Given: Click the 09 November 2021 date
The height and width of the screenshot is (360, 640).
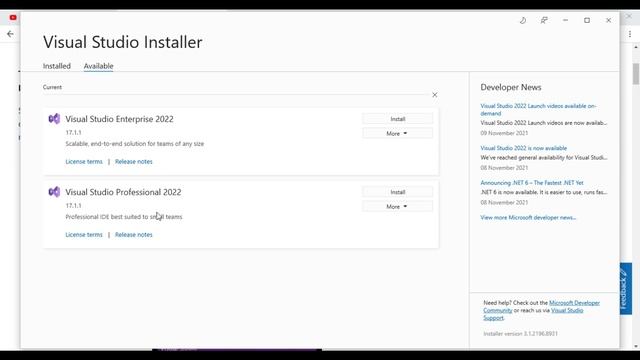Looking at the screenshot, I should click(x=504, y=133).
